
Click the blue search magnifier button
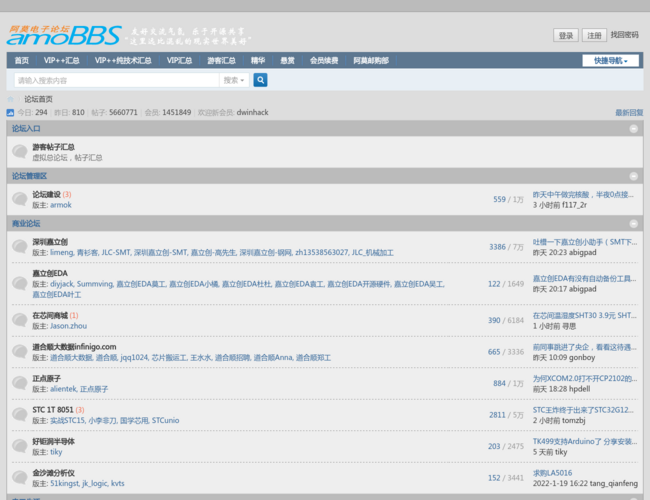pos(260,80)
